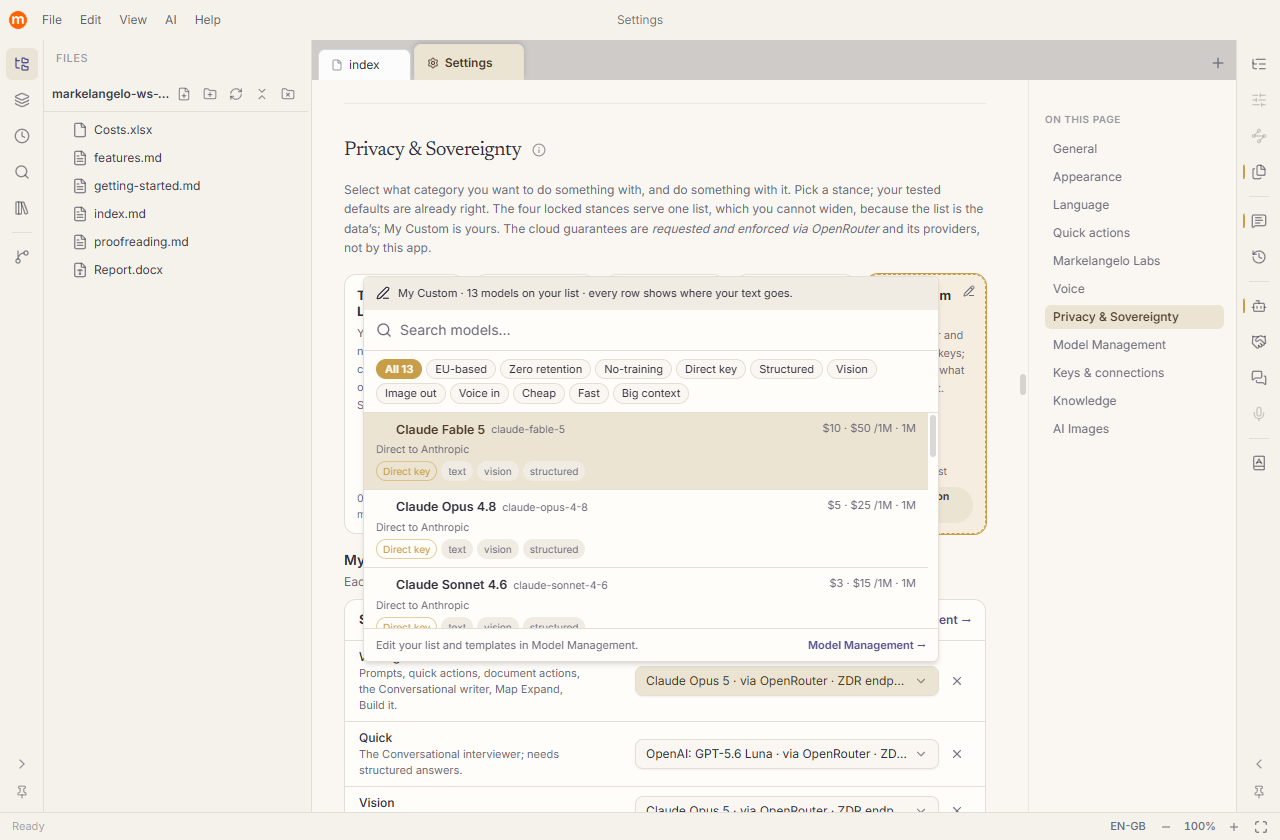Open the comments message icon in right rail
This screenshot has width=1280, height=840.
(1259, 221)
